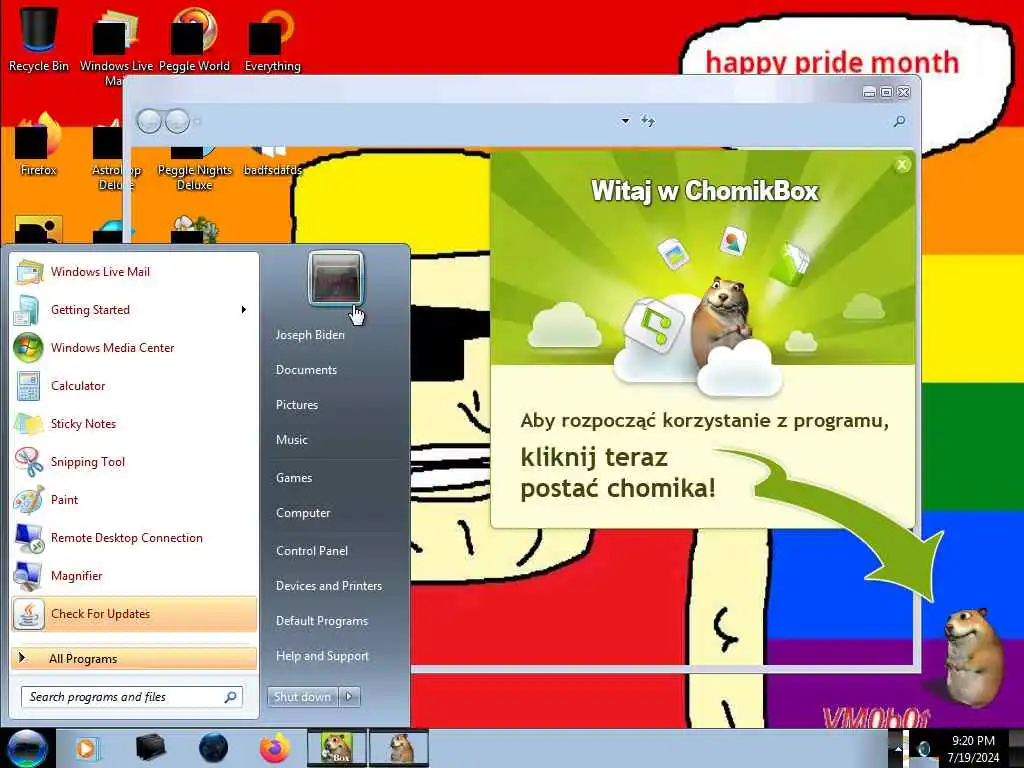Open Getting Started in Start menu

pos(134,310)
